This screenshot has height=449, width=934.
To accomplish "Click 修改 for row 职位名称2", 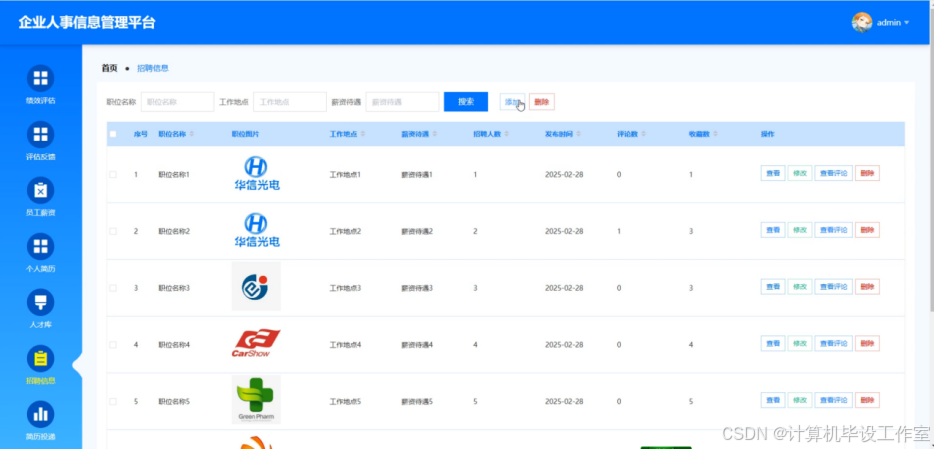I will (x=800, y=230).
